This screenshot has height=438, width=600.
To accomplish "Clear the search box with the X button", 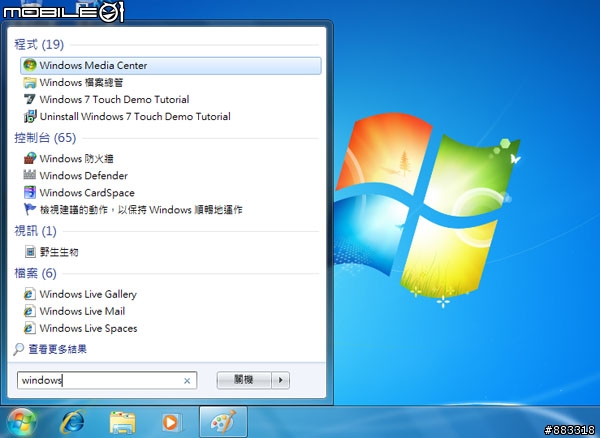I will click(187, 381).
